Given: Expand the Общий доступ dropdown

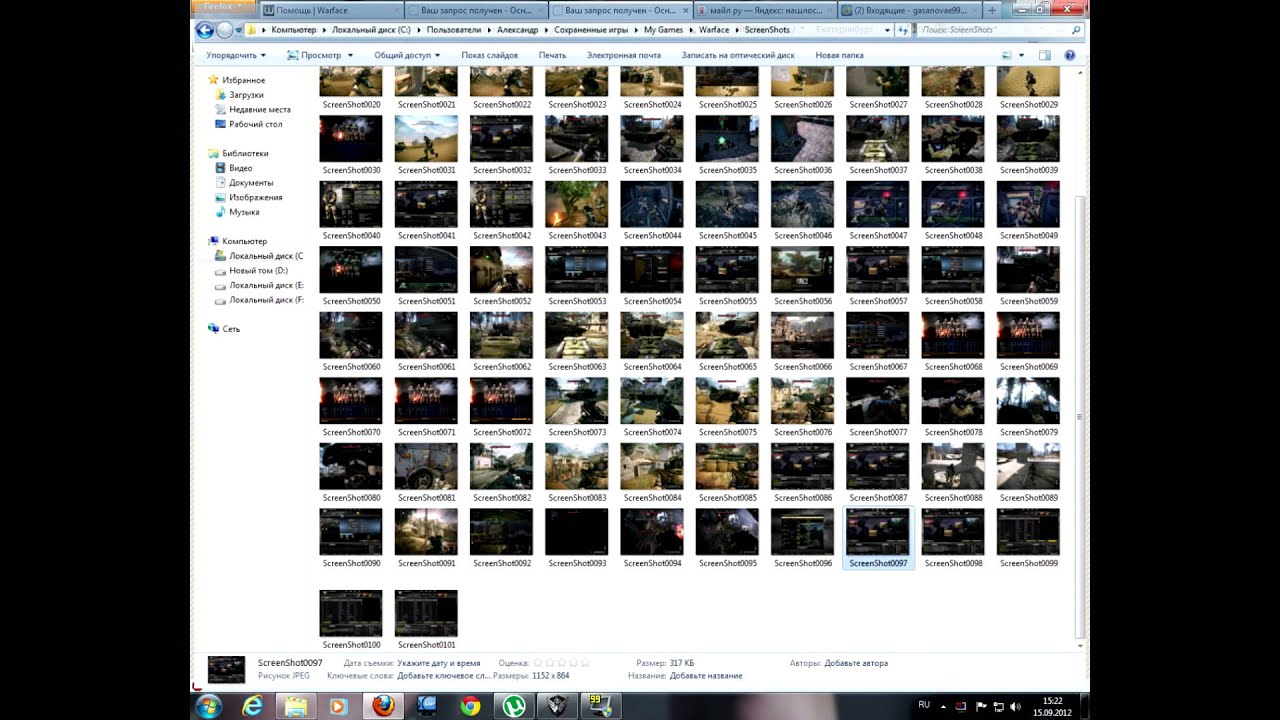Looking at the screenshot, I should point(408,55).
